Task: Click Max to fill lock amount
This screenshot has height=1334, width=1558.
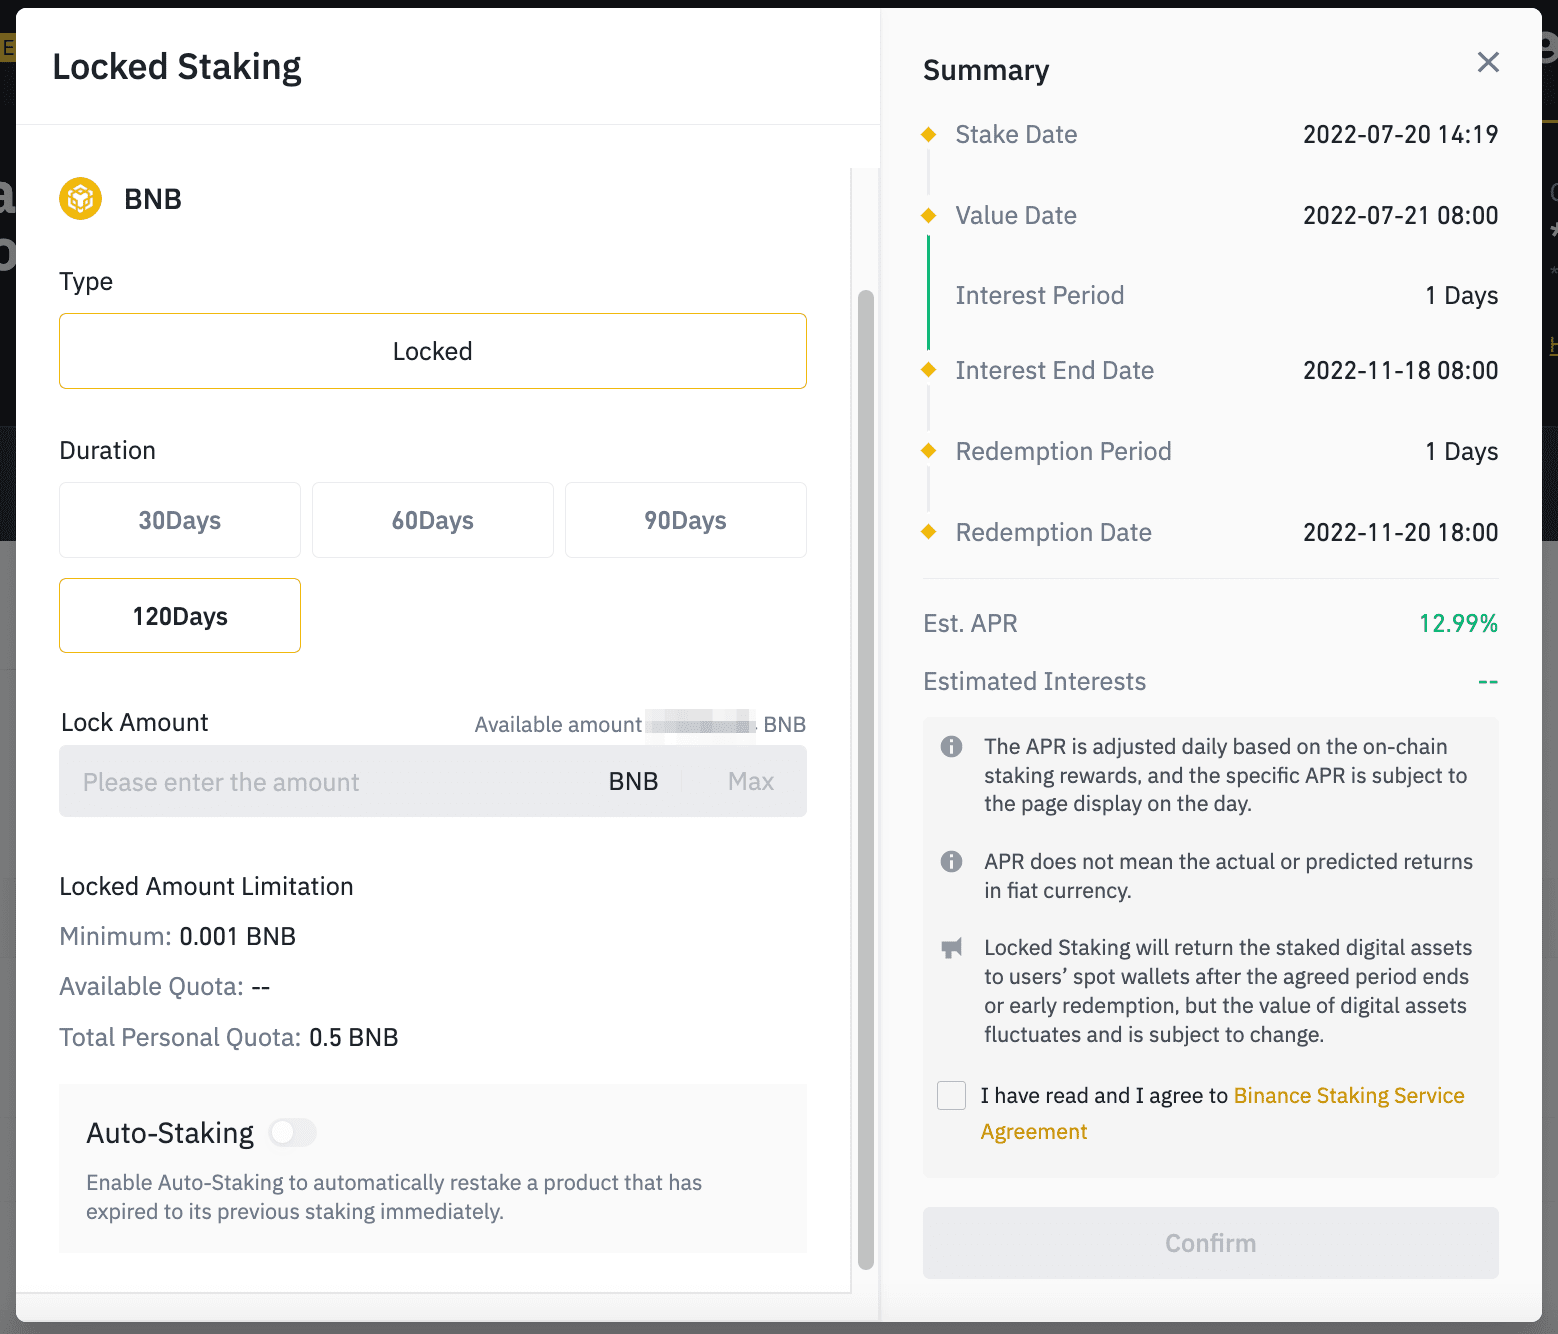Action: pyautogui.click(x=751, y=781)
